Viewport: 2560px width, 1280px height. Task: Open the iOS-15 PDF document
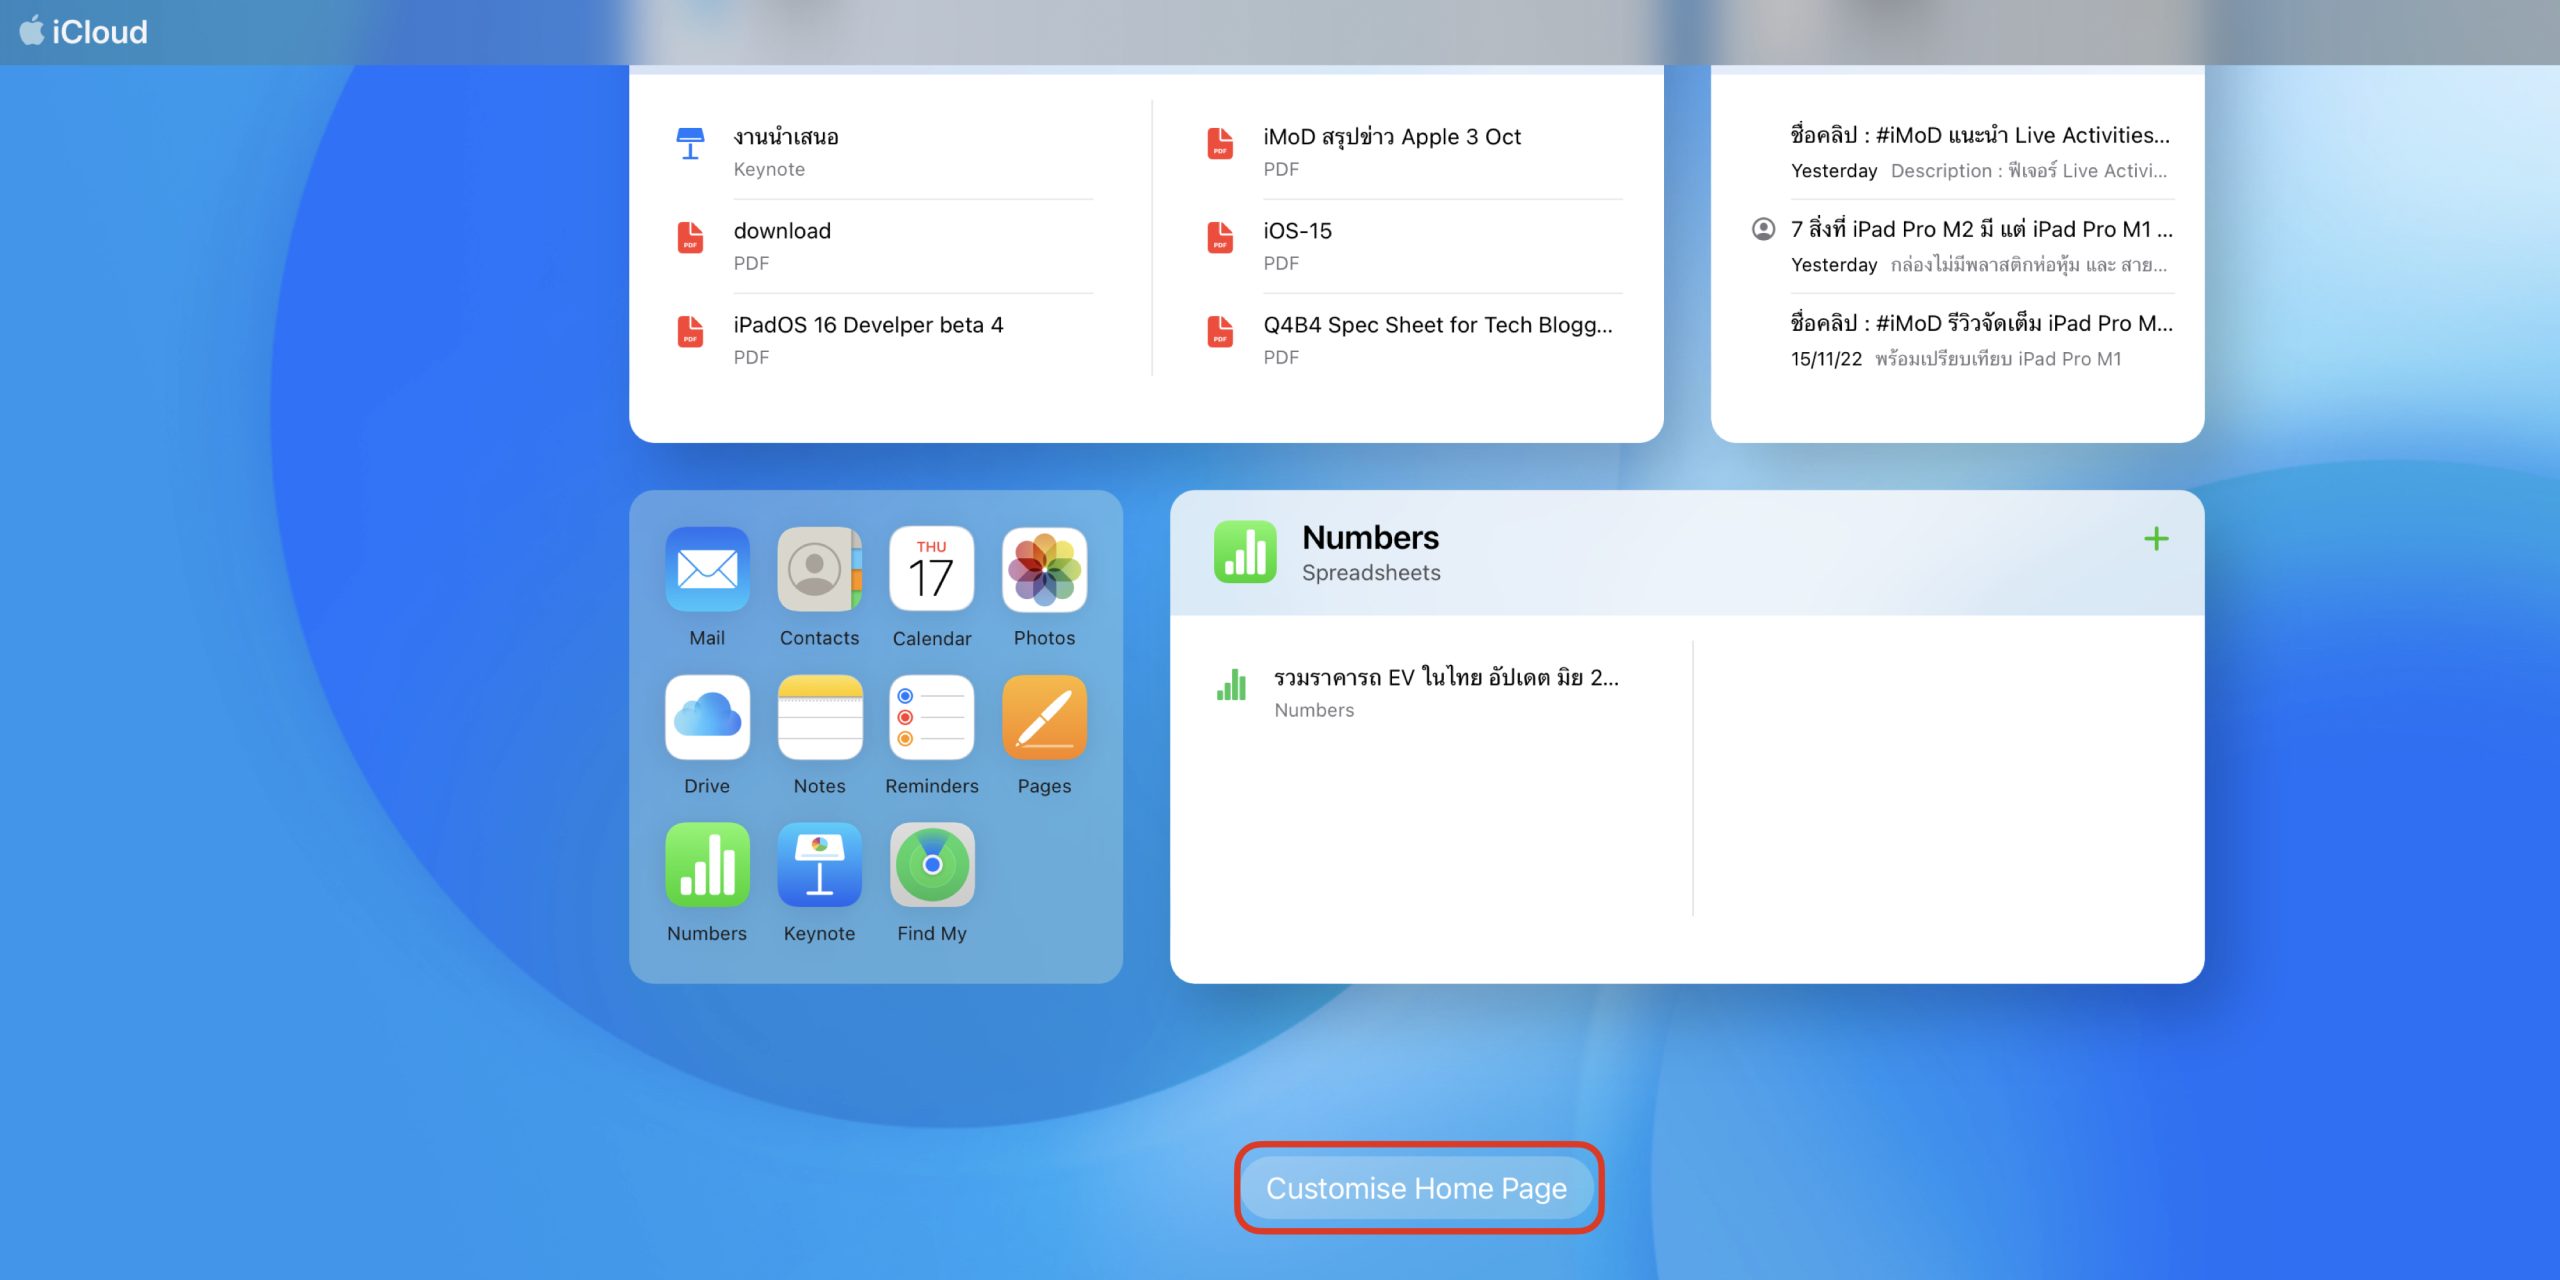pos(1297,245)
